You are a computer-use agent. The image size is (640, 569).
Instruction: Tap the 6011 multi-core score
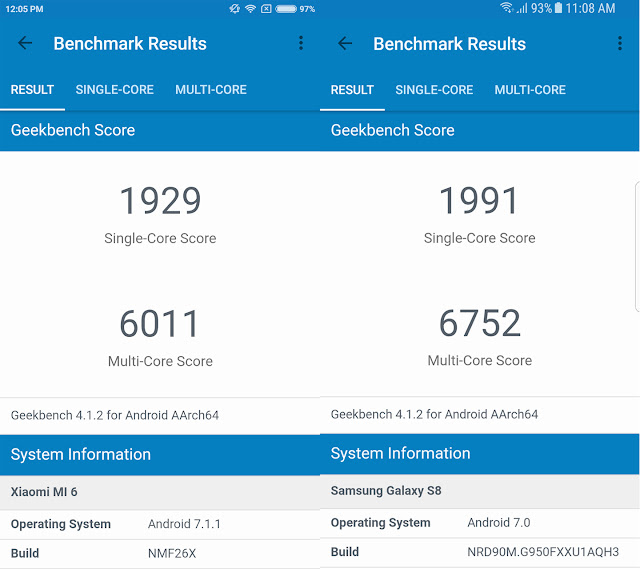pos(159,324)
